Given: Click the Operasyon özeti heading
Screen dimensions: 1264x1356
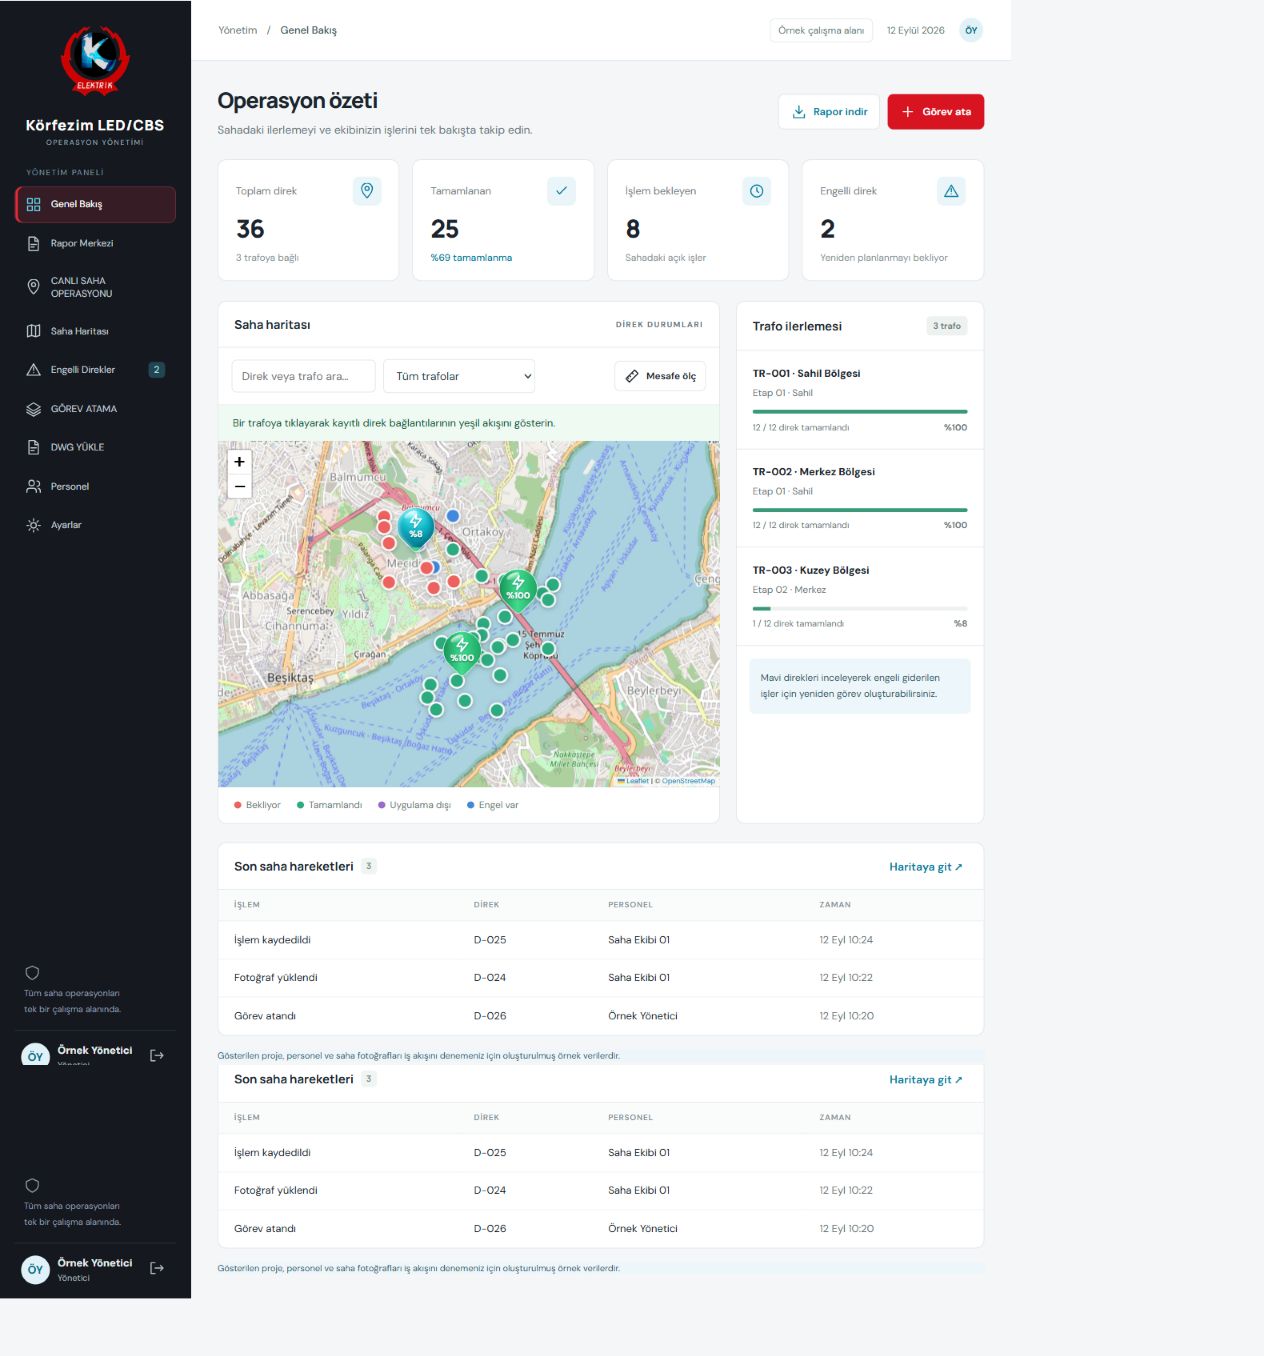Looking at the screenshot, I should tap(298, 101).
